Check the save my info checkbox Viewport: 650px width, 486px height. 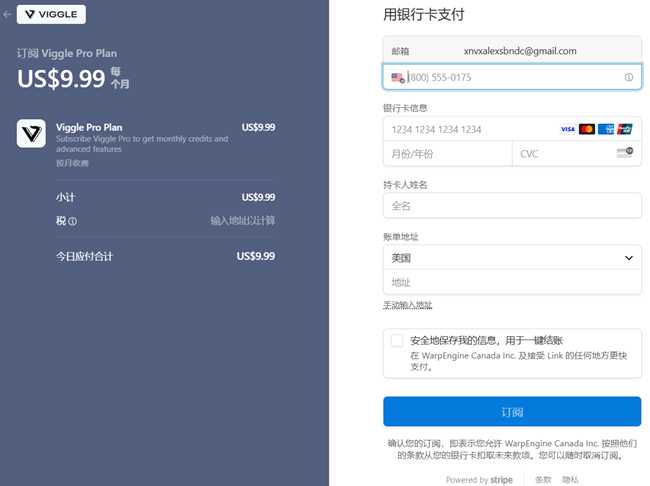[397, 340]
